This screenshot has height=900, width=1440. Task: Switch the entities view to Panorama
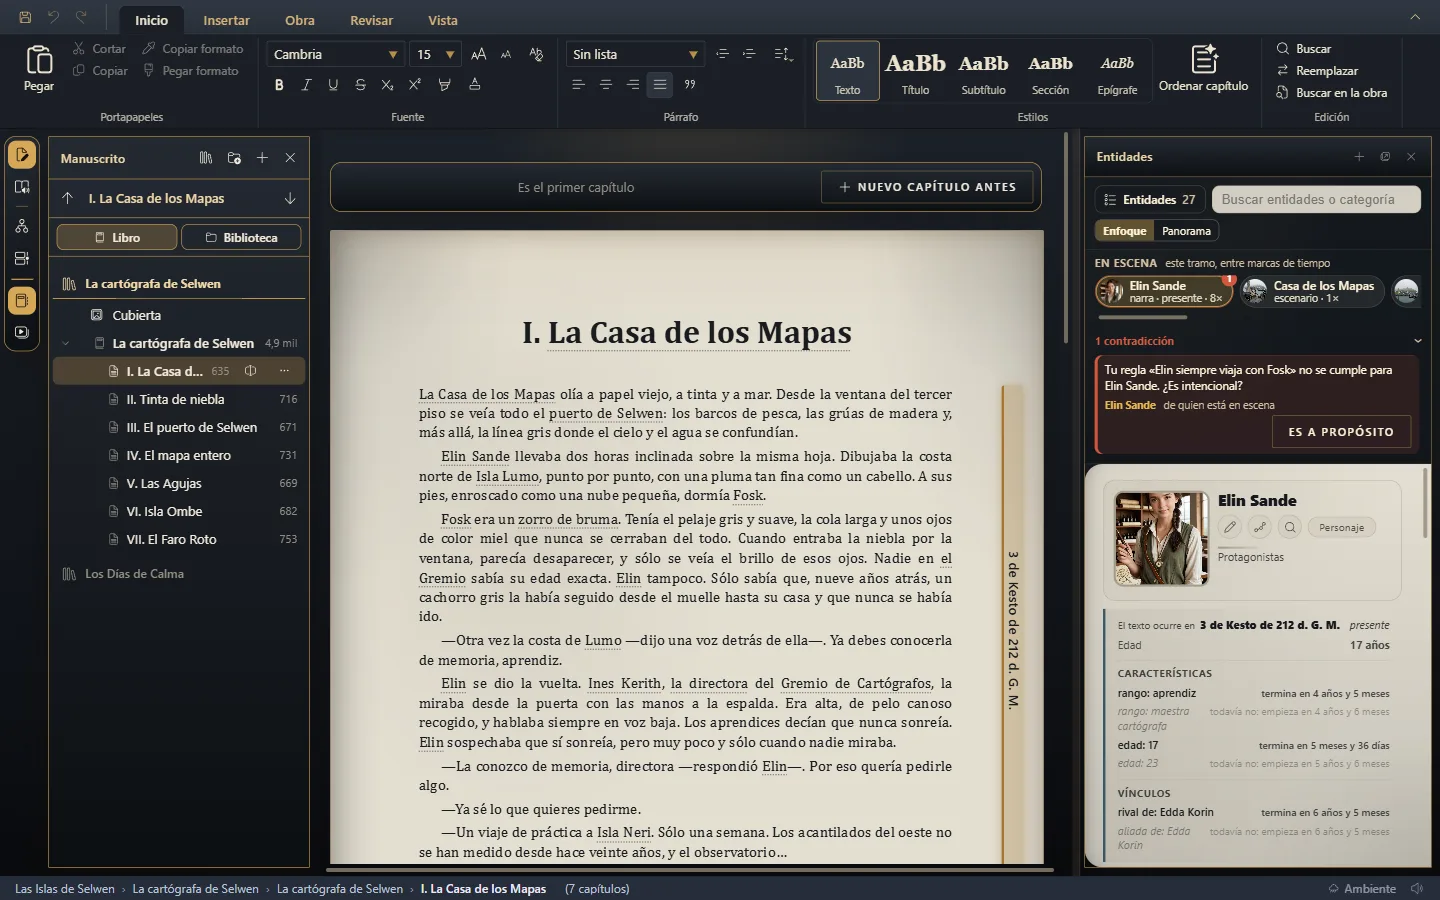click(x=1186, y=231)
